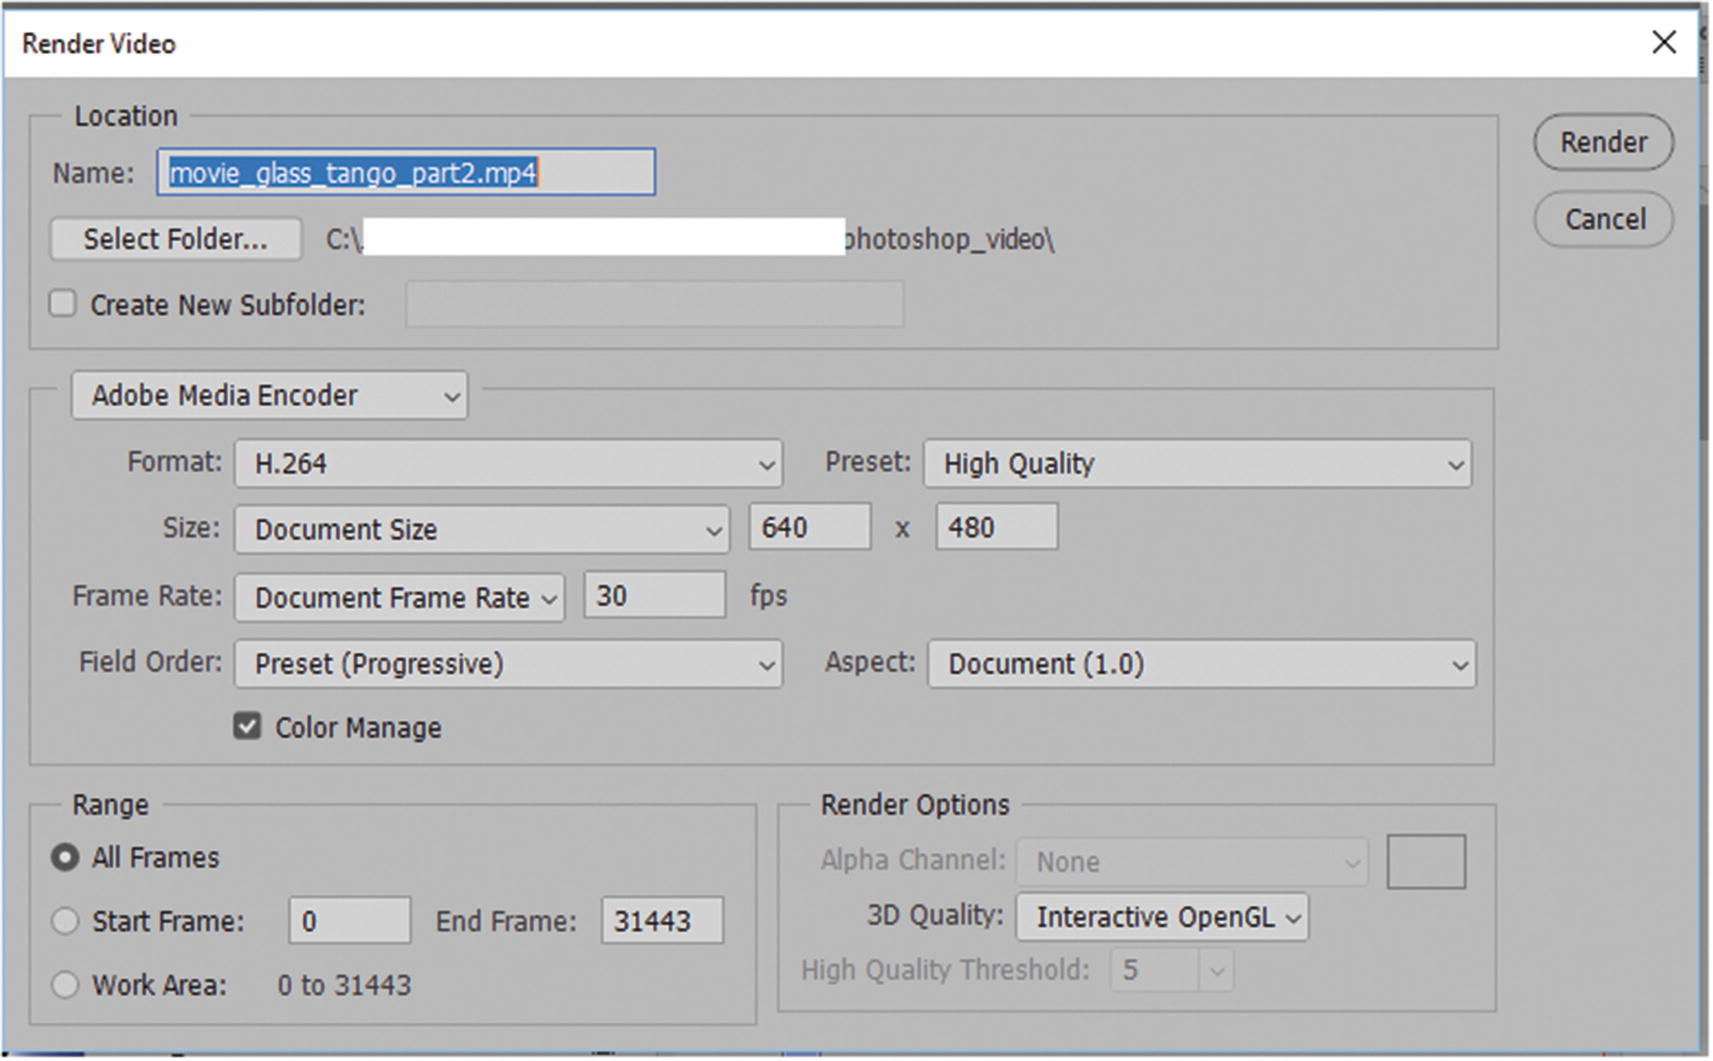The height and width of the screenshot is (1061, 1713).
Task: Open the Select Folder browser
Action: [x=175, y=239]
